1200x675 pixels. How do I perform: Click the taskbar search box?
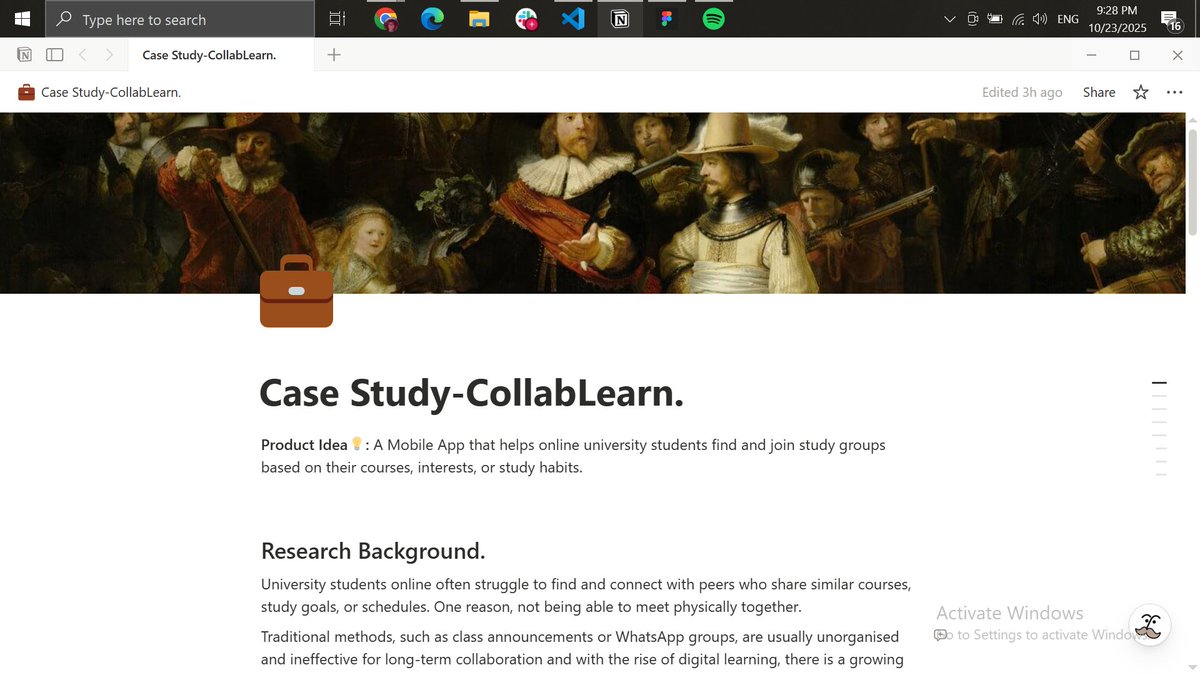point(180,19)
